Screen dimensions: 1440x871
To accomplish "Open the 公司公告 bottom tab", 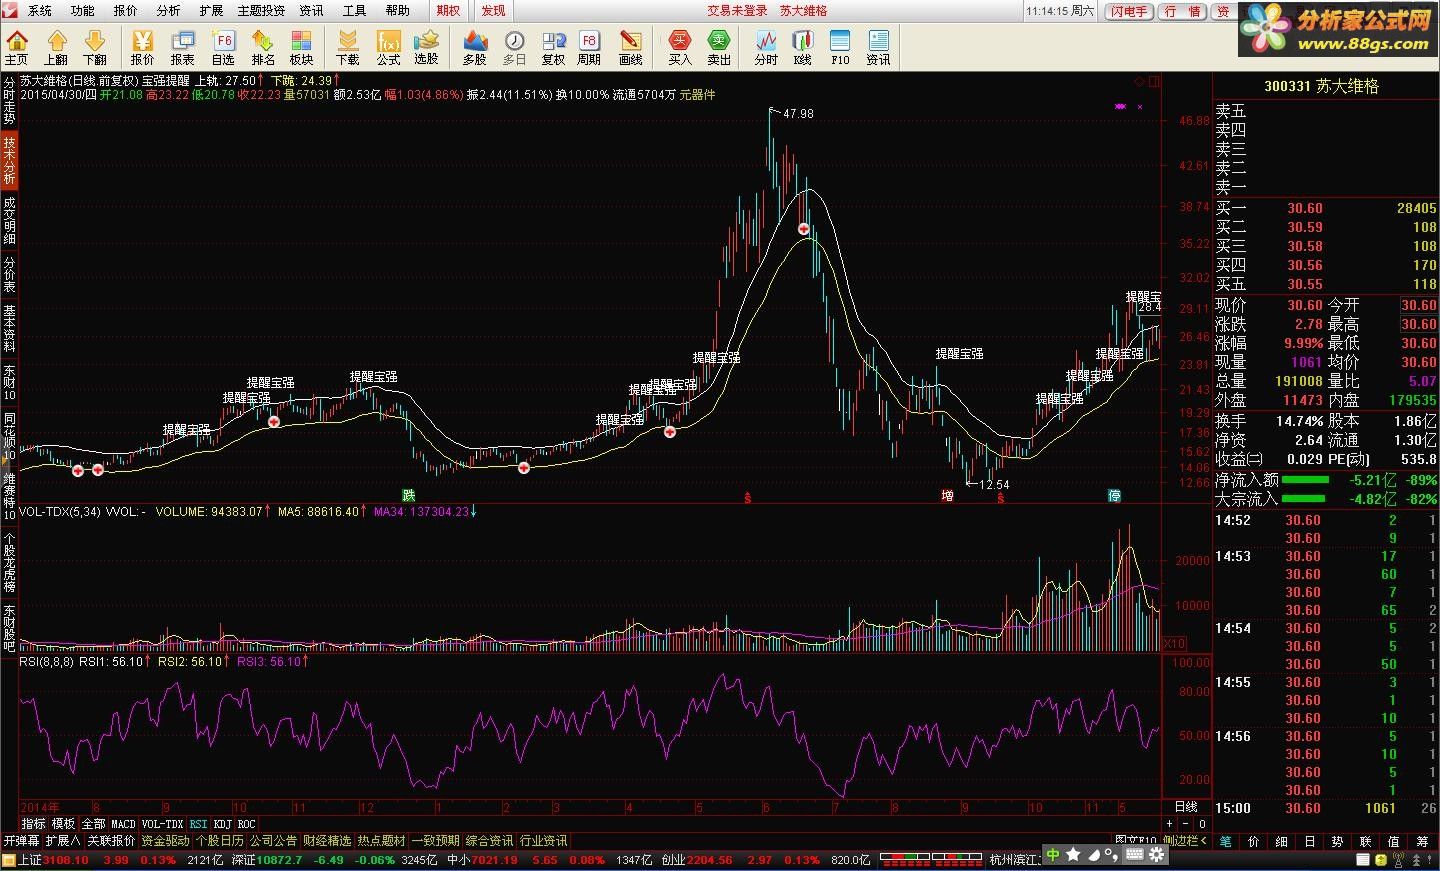I will click(273, 841).
